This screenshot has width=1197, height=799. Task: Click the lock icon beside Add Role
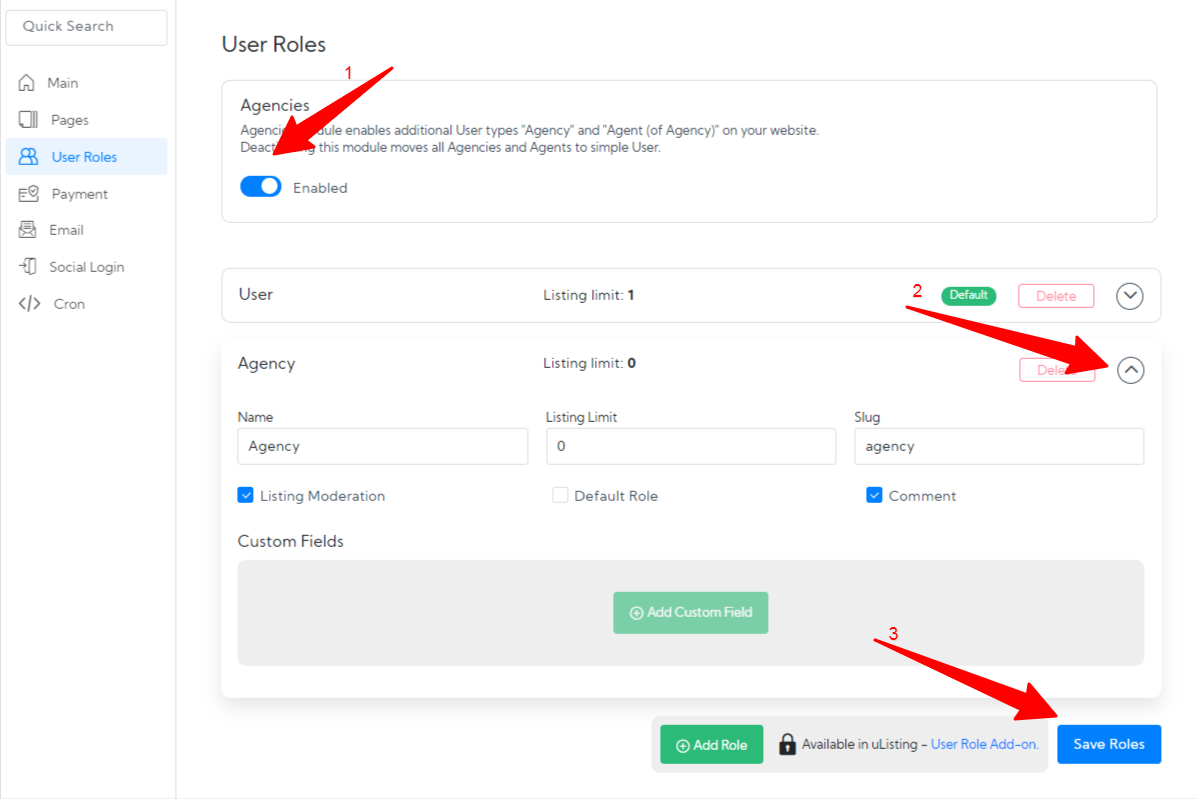pos(787,744)
